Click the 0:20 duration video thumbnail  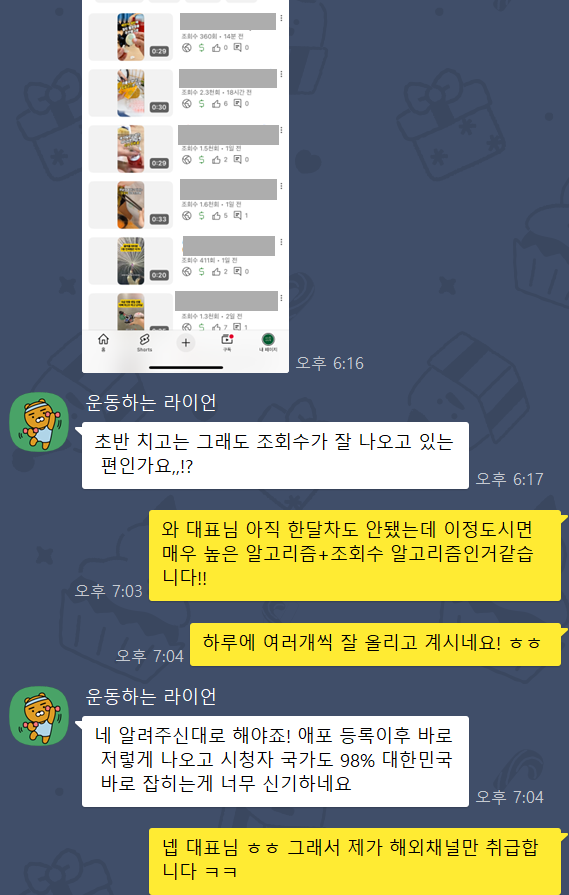131,260
